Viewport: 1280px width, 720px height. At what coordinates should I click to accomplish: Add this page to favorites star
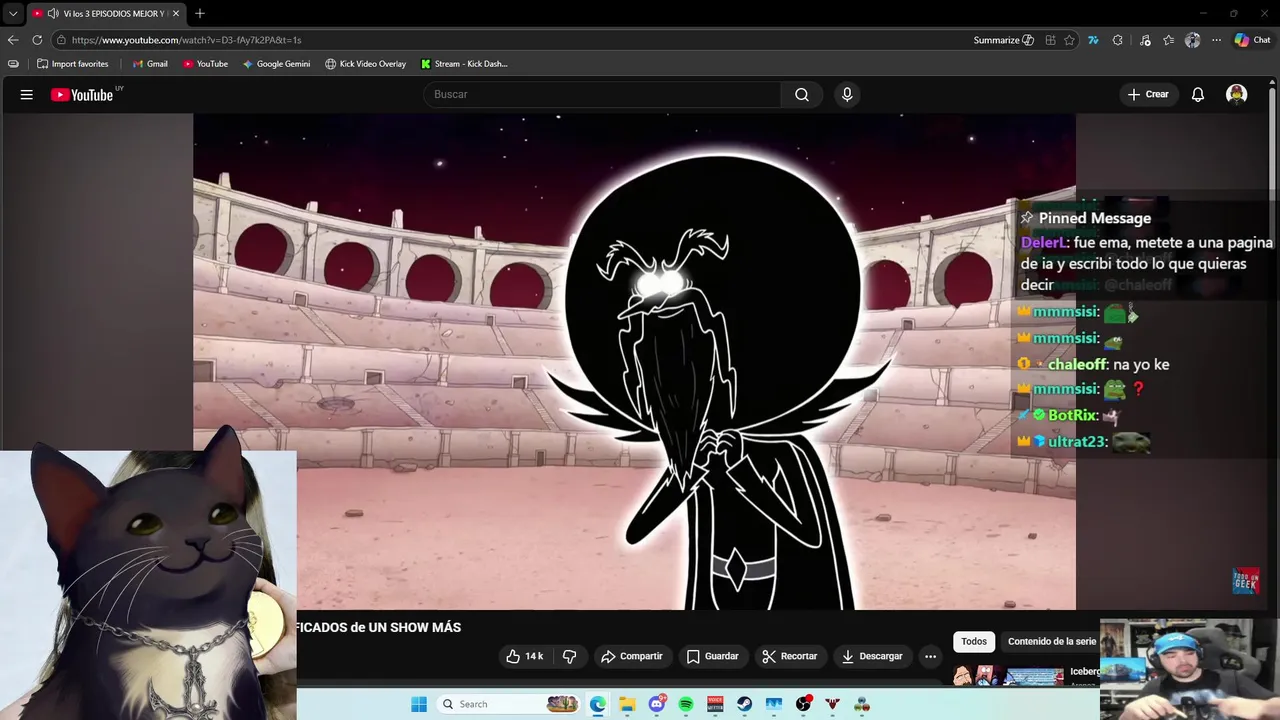(x=1069, y=40)
